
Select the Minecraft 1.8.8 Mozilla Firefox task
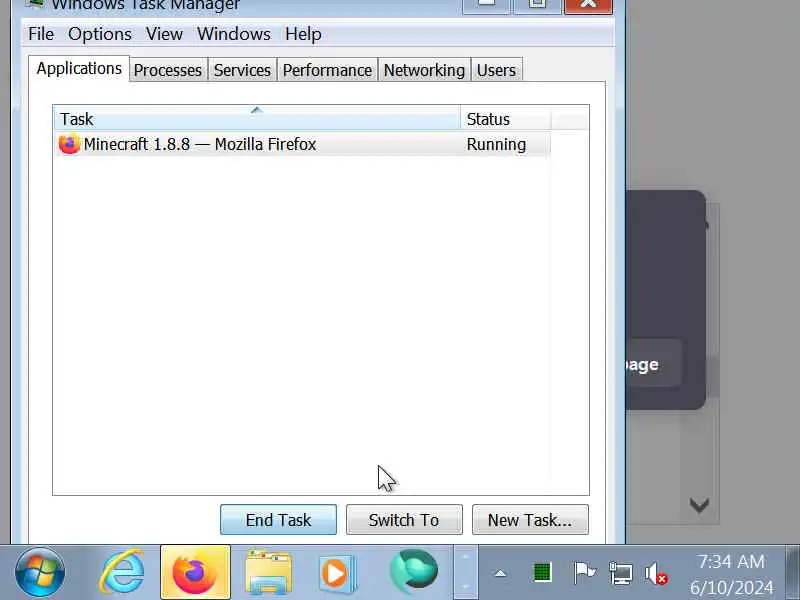click(x=302, y=144)
